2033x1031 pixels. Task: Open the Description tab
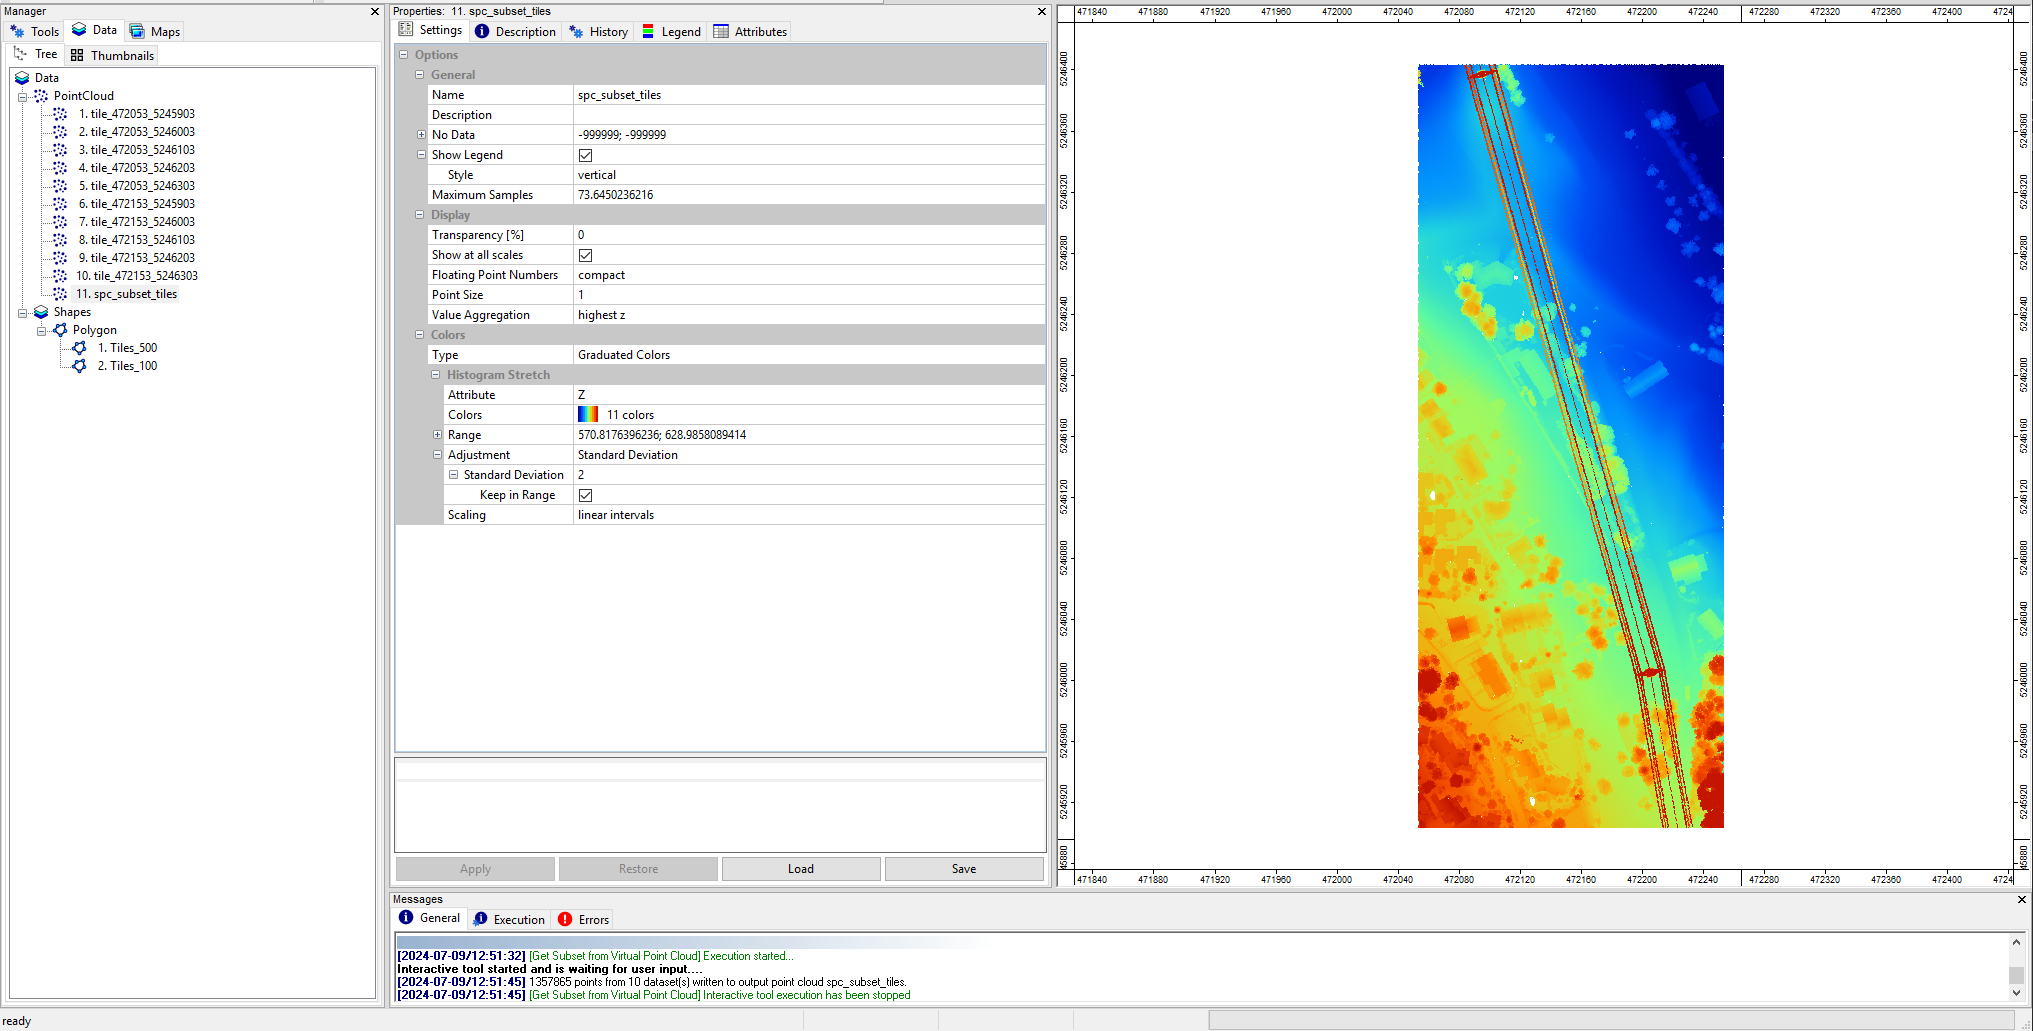click(515, 31)
